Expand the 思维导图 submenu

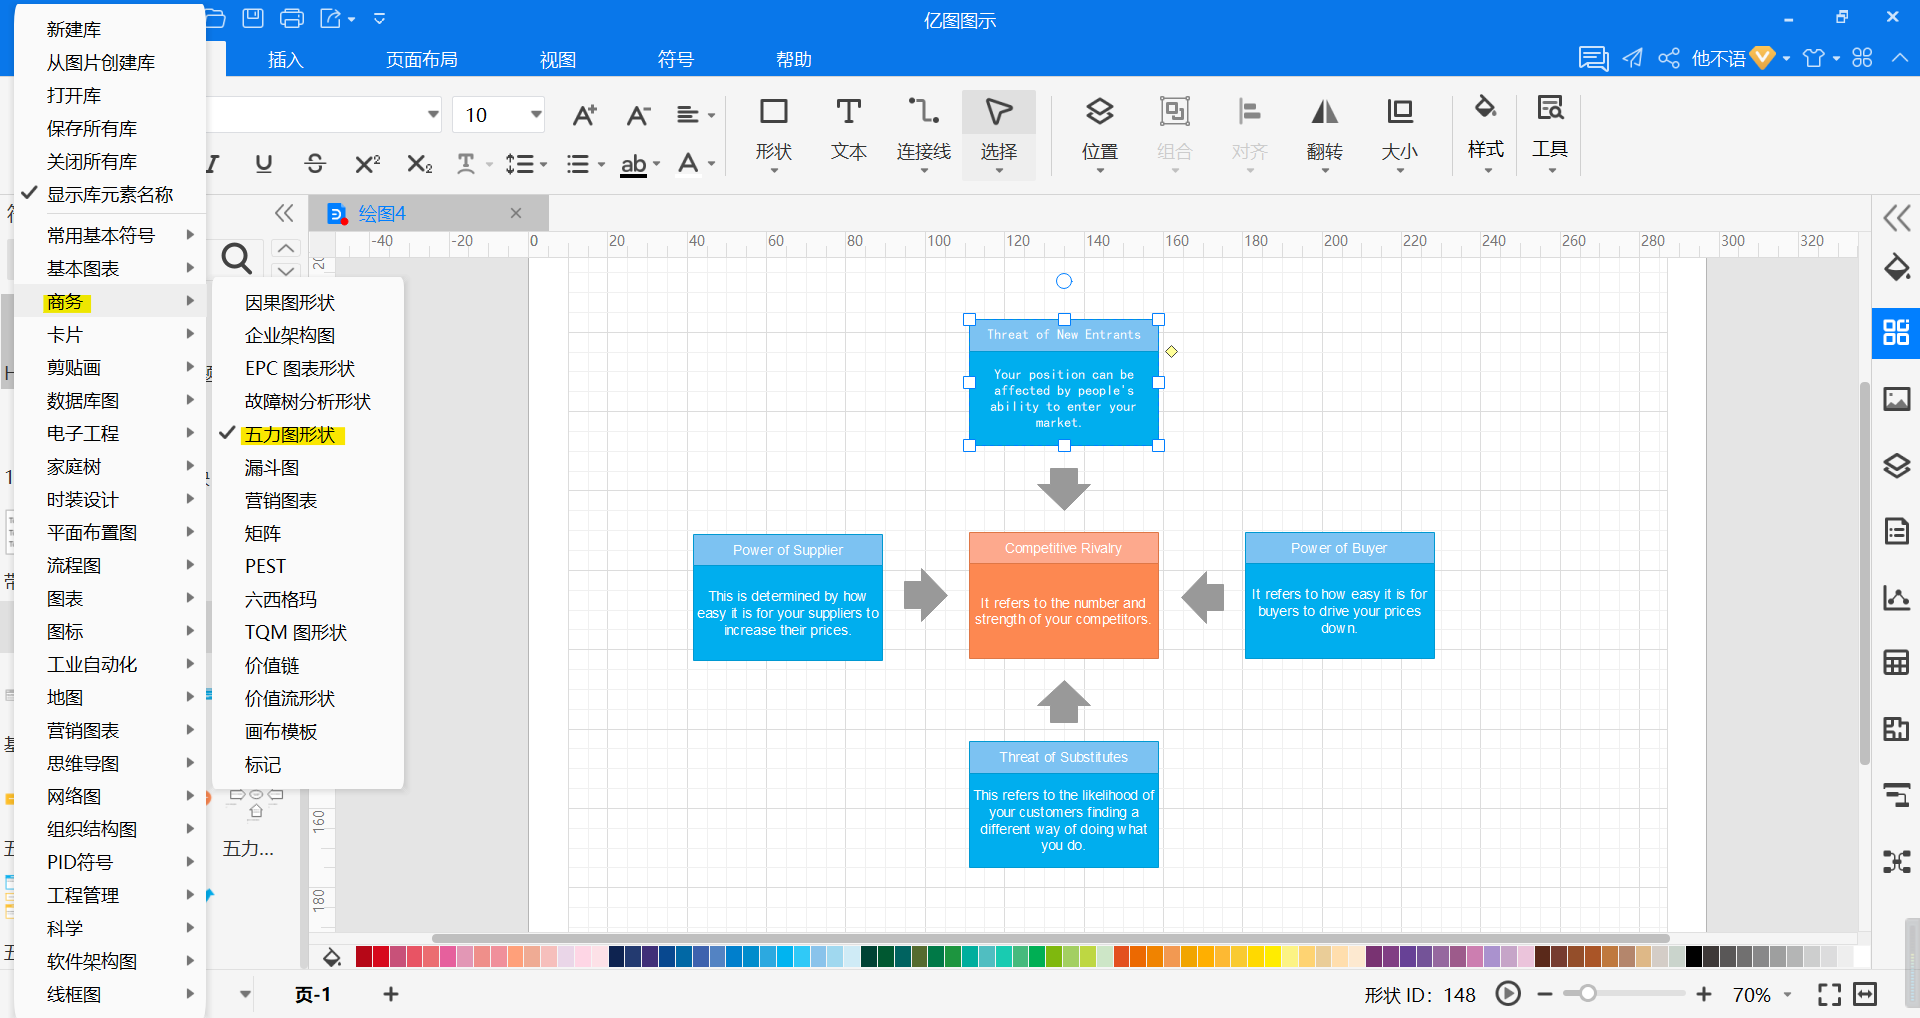pyautogui.click(x=110, y=763)
